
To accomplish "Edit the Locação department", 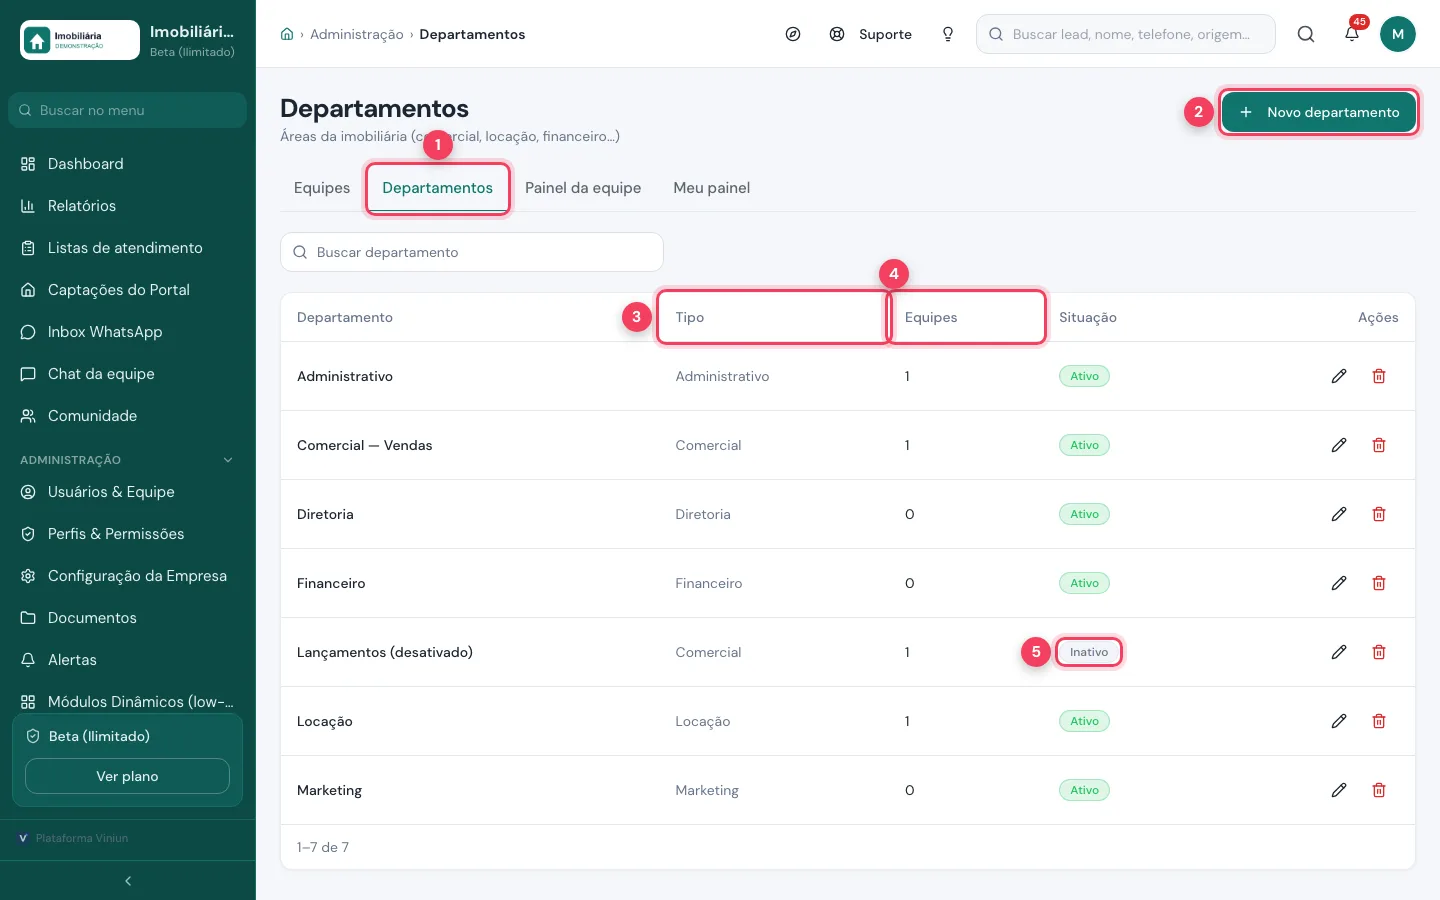I will point(1339,721).
